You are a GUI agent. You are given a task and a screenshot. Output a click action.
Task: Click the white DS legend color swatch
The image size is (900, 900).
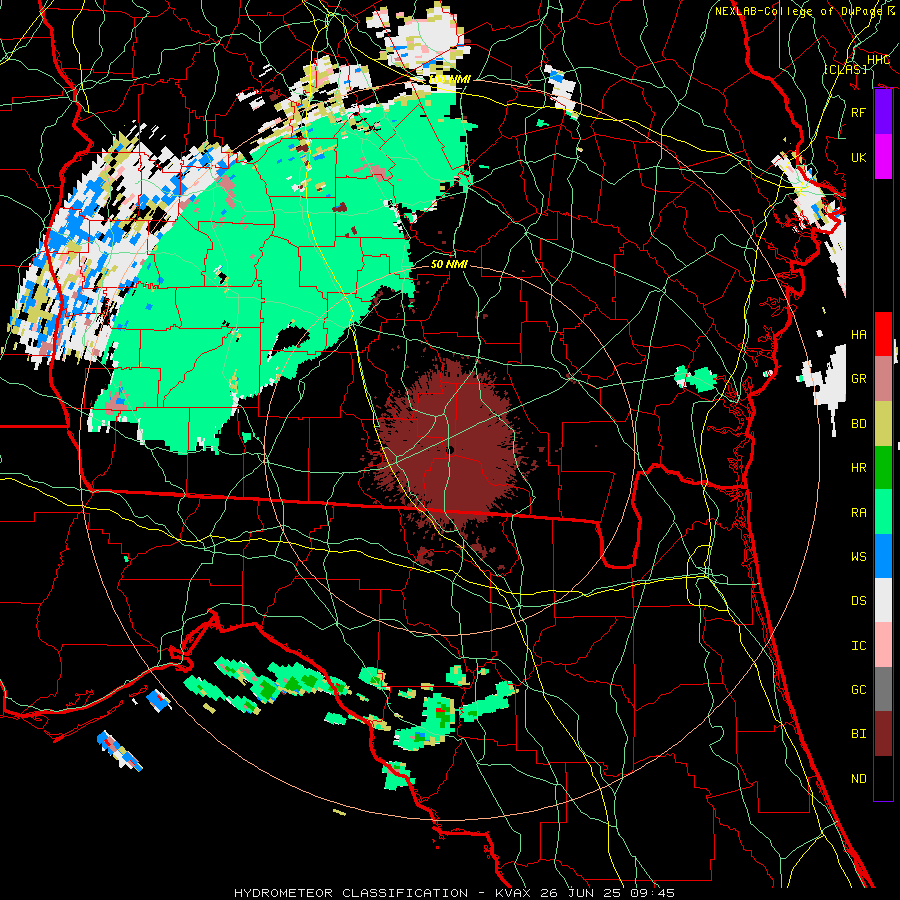pos(883,600)
